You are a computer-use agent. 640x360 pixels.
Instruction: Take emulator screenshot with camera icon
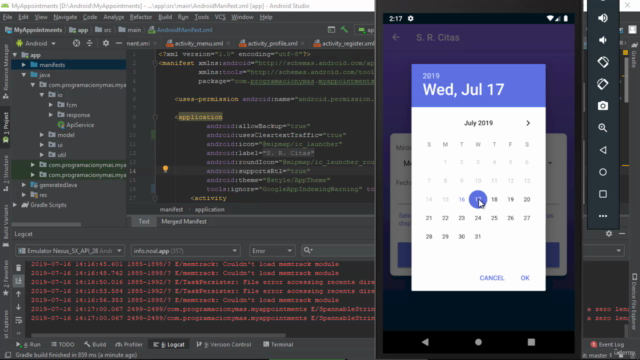point(603,106)
